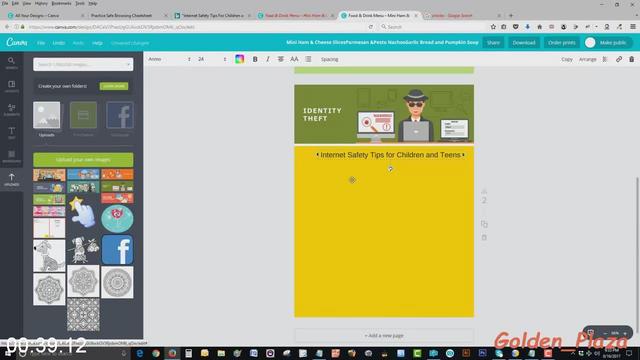Click Undo in Canva header
640x360 pixels.
[x=59, y=43]
